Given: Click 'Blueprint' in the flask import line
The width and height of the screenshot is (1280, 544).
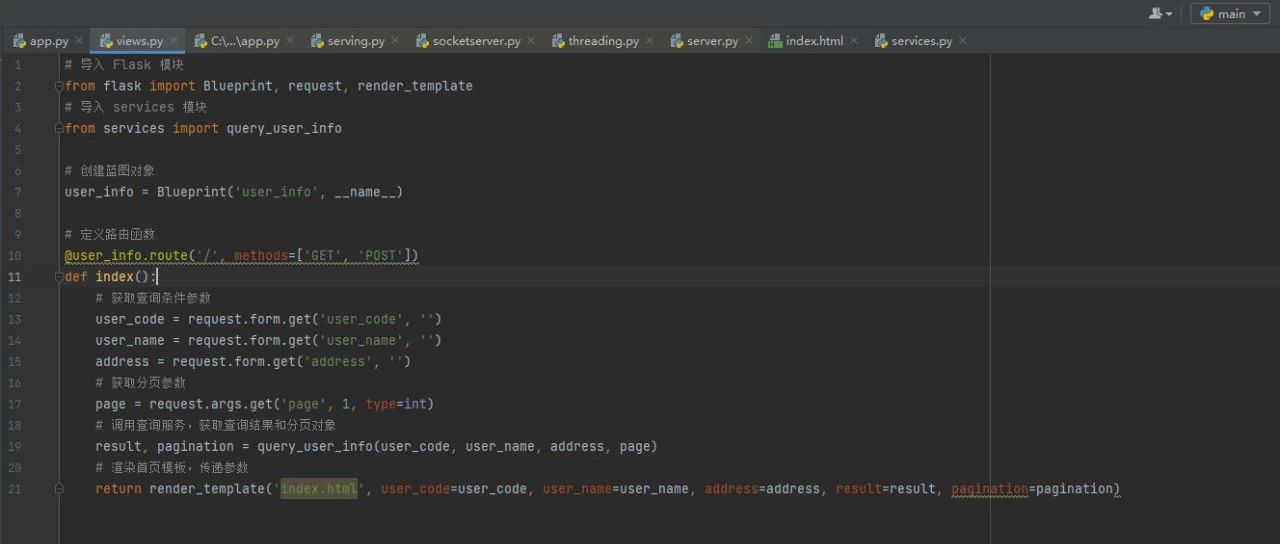Looking at the screenshot, I should click(237, 86).
